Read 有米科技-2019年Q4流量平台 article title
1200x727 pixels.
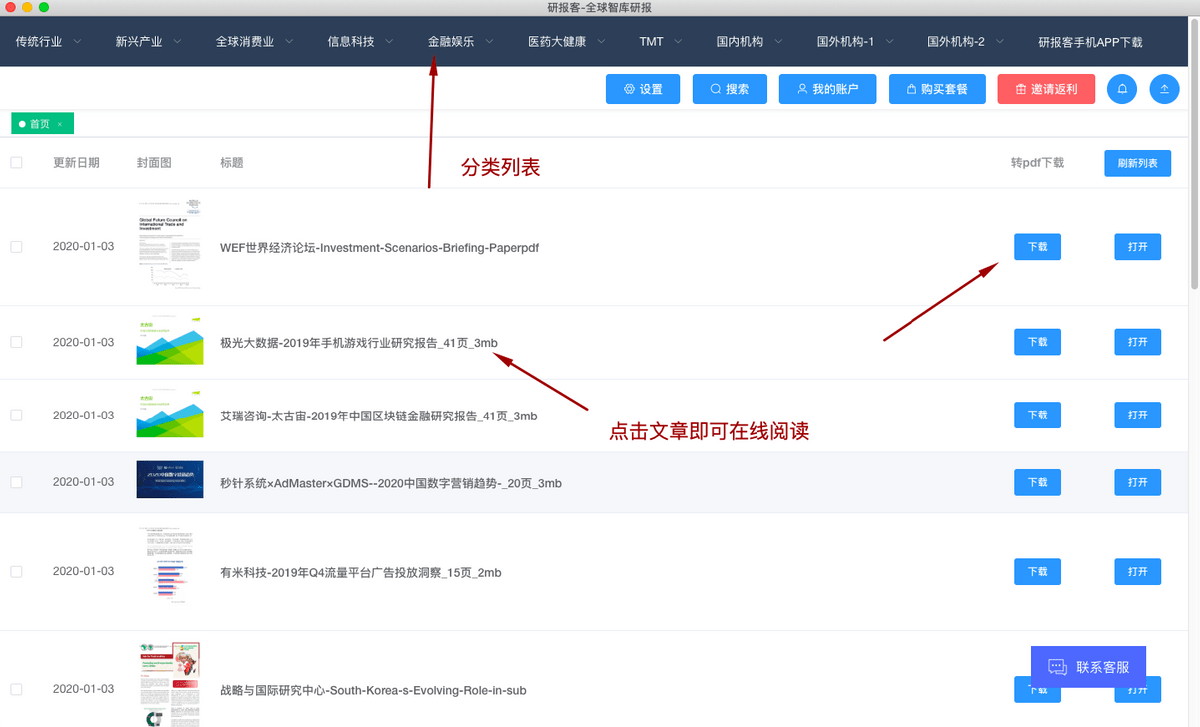point(361,572)
